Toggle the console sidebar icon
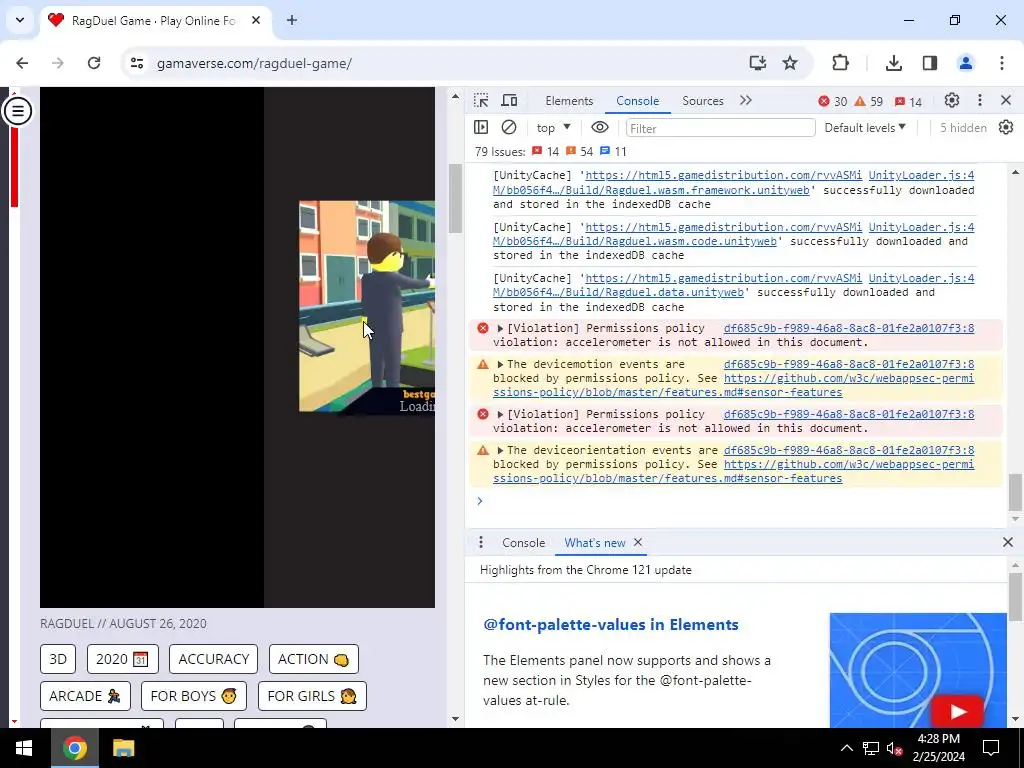The width and height of the screenshot is (1024, 768). click(481, 127)
